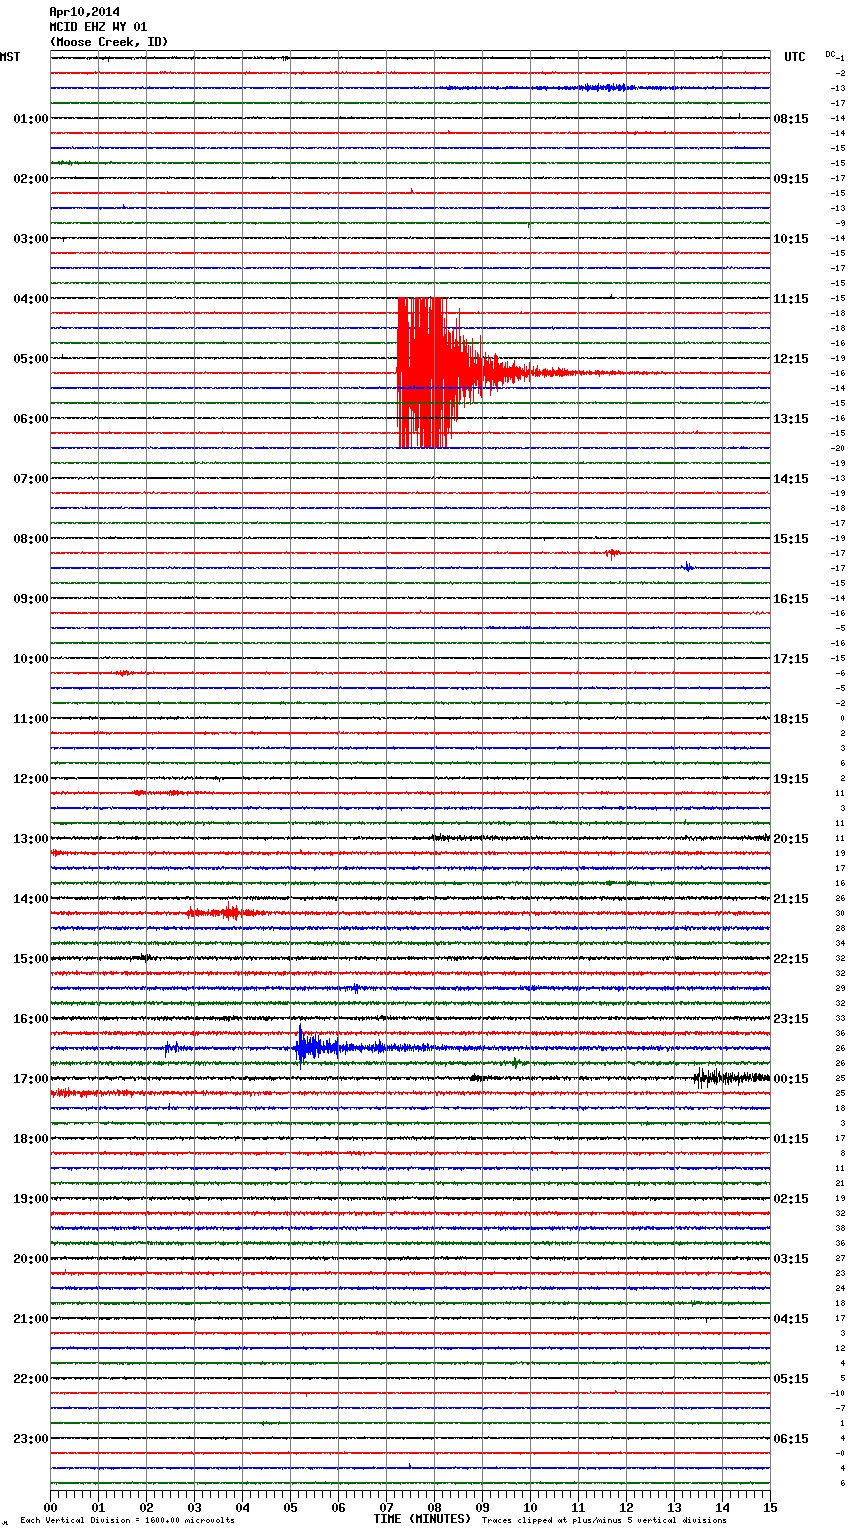Click the 15 tick on the minutes axis
Screen dimensions: 850x1534
(x=769, y=1507)
